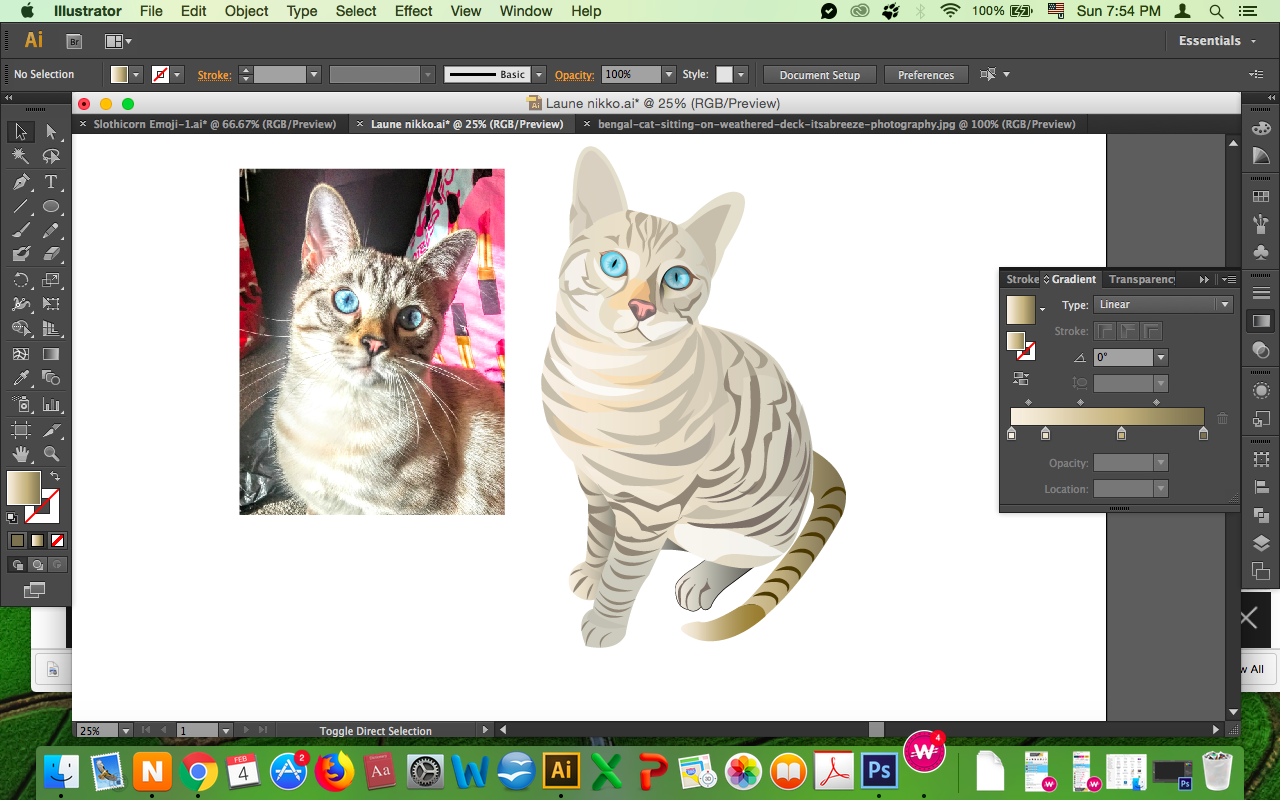Viewport: 1280px width, 800px height.
Task: Select the Rotate tool
Action: [20, 280]
